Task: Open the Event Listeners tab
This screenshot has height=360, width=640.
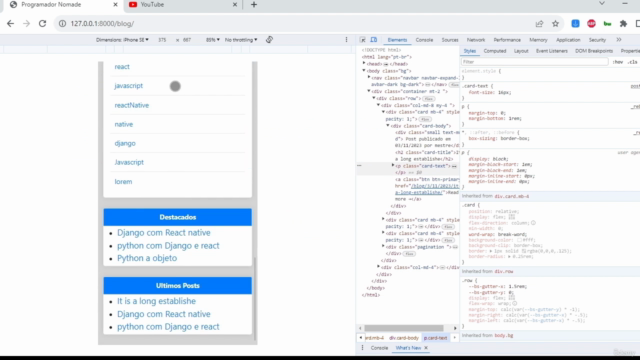Action: (x=551, y=51)
